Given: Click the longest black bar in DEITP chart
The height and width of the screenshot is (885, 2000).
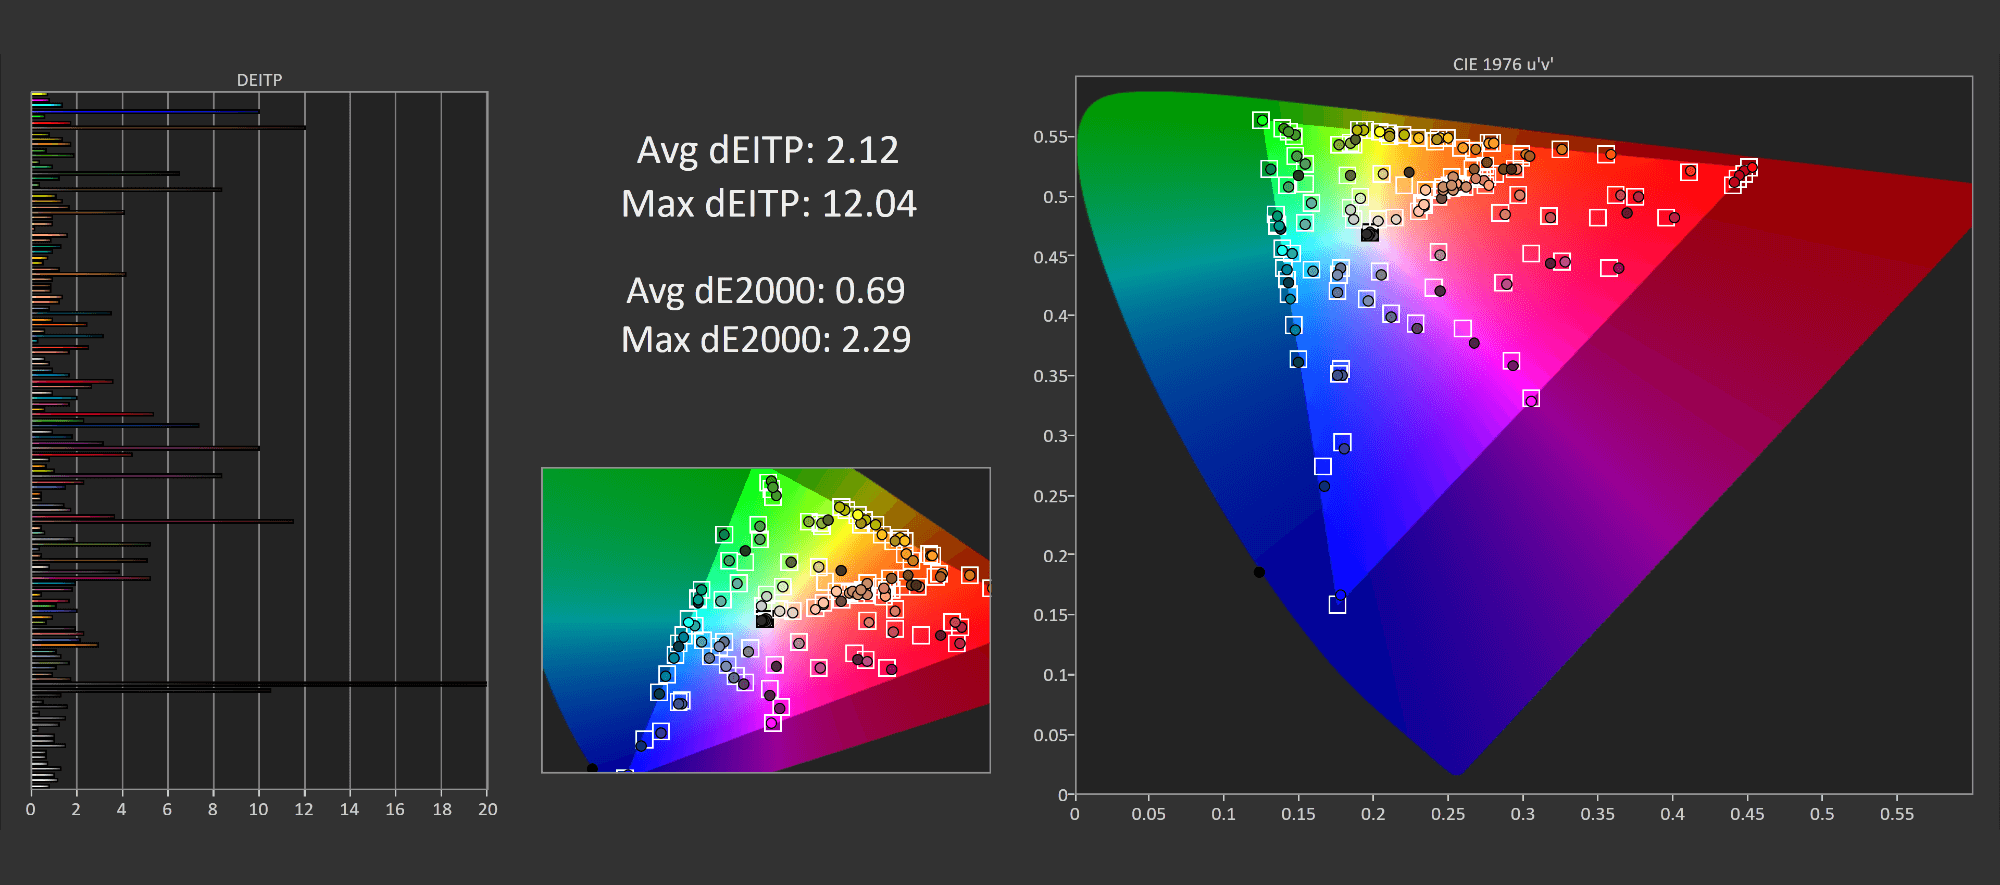Looking at the screenshot, I should point(260,684).
